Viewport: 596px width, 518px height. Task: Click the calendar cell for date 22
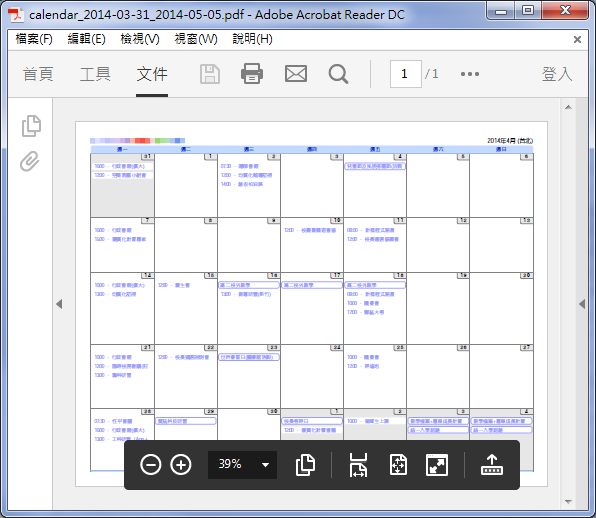pos(186,377)
